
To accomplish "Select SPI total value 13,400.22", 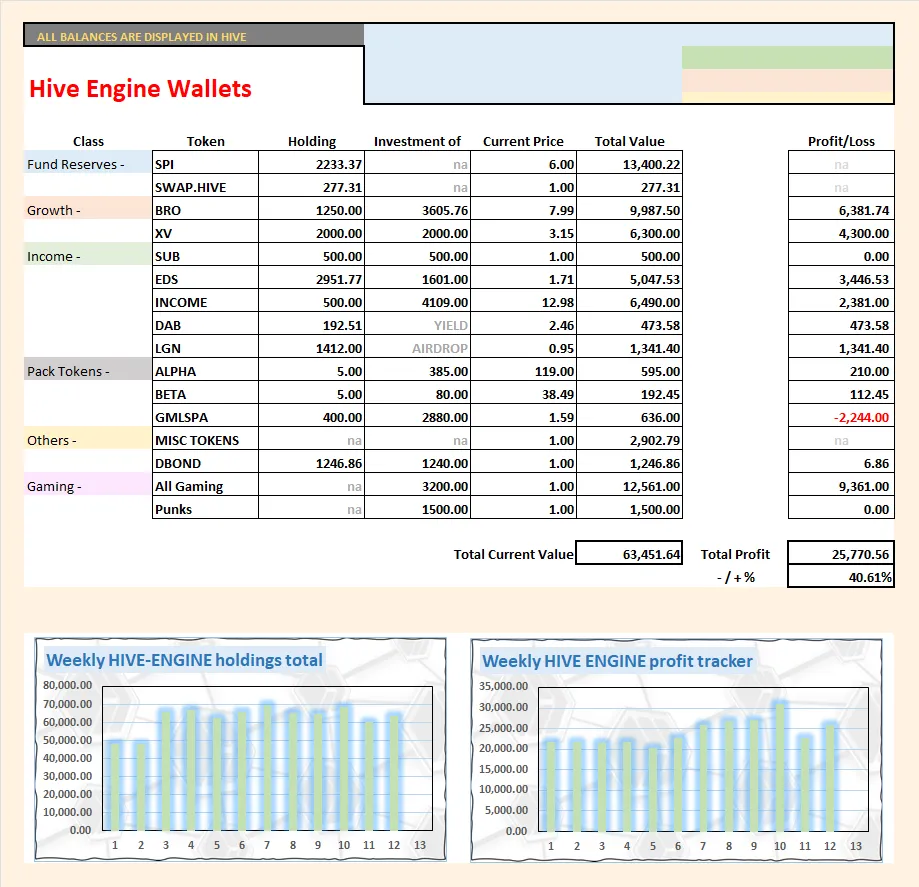I will [629, 164].
